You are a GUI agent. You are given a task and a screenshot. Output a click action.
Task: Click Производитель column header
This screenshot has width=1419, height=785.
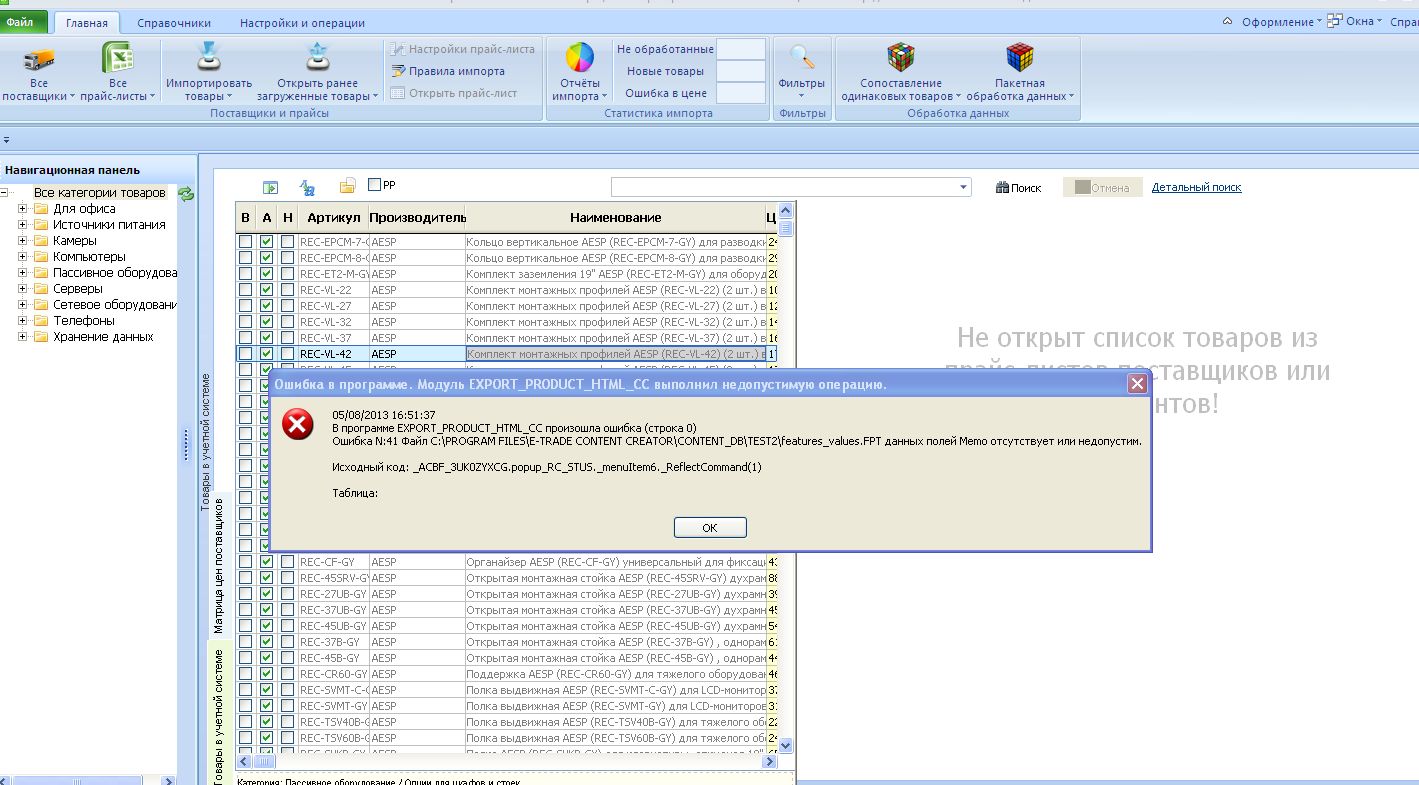417,217
